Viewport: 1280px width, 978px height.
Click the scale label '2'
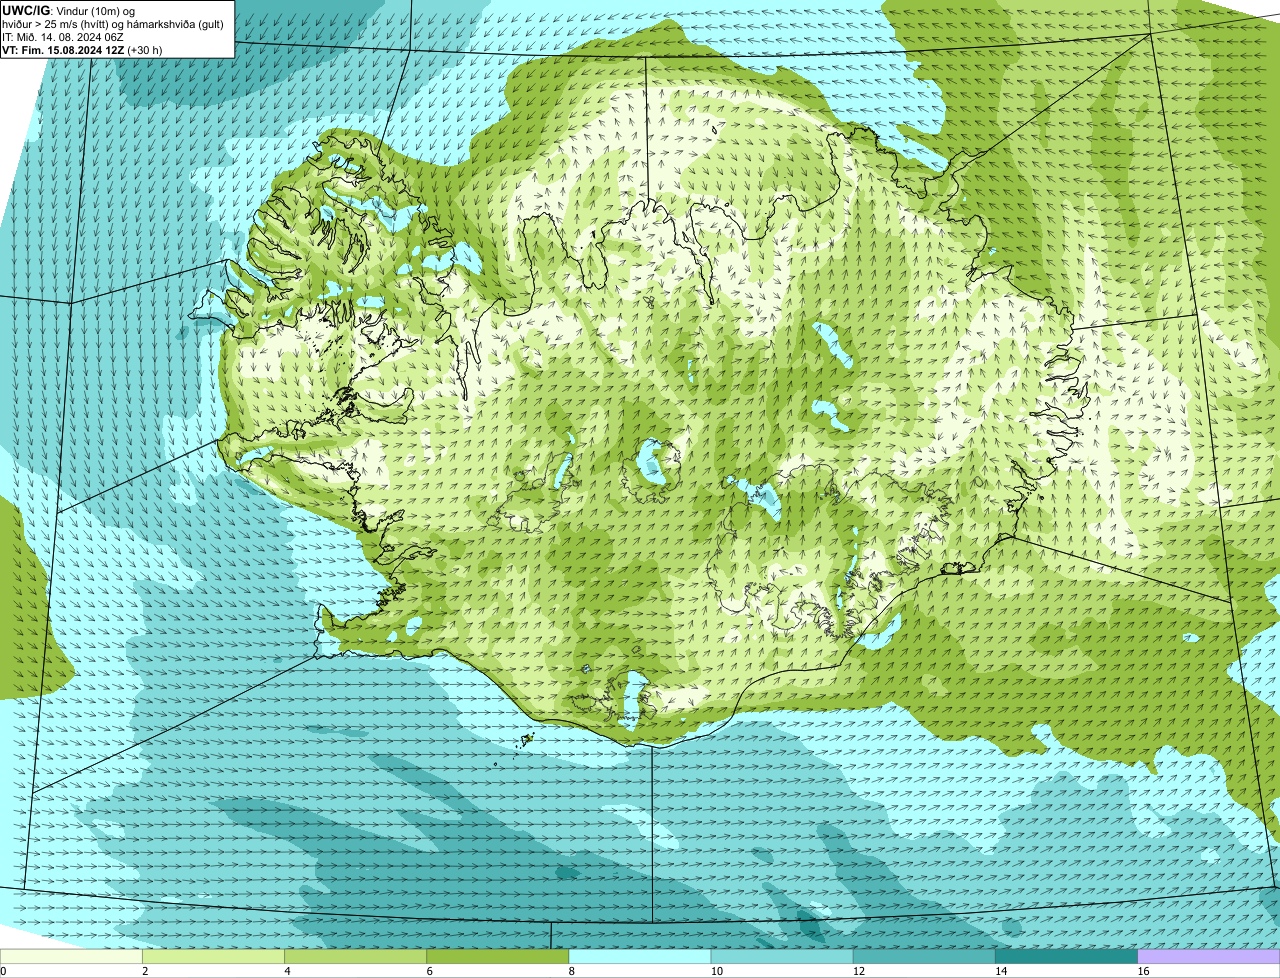145,971
